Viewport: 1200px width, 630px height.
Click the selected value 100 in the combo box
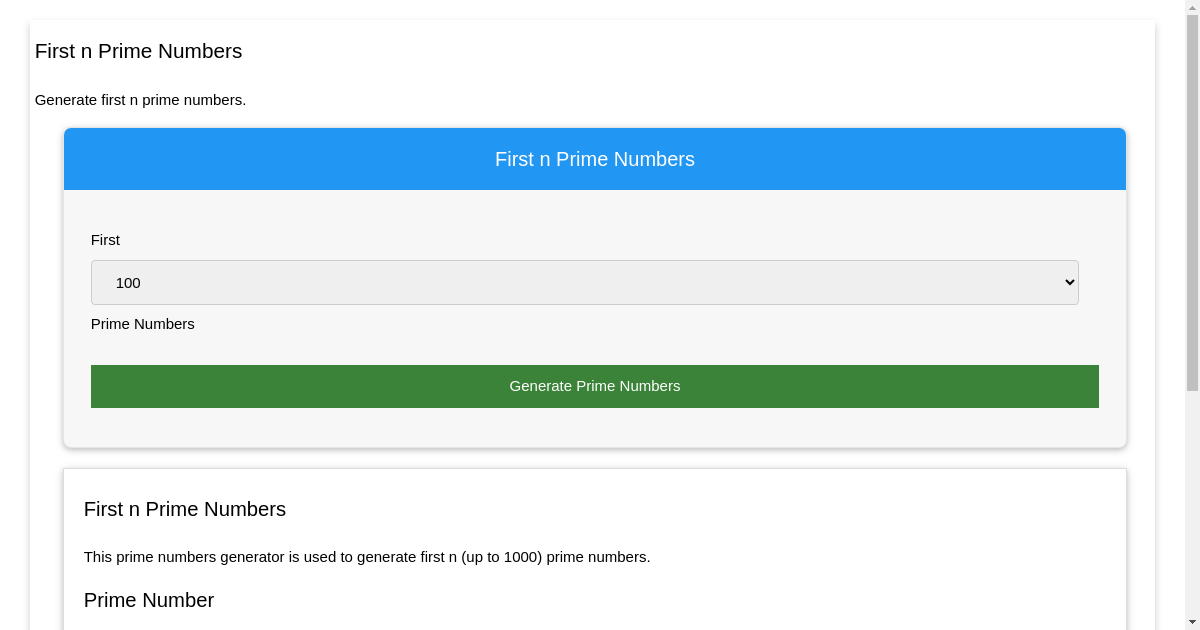pos(128,283)
